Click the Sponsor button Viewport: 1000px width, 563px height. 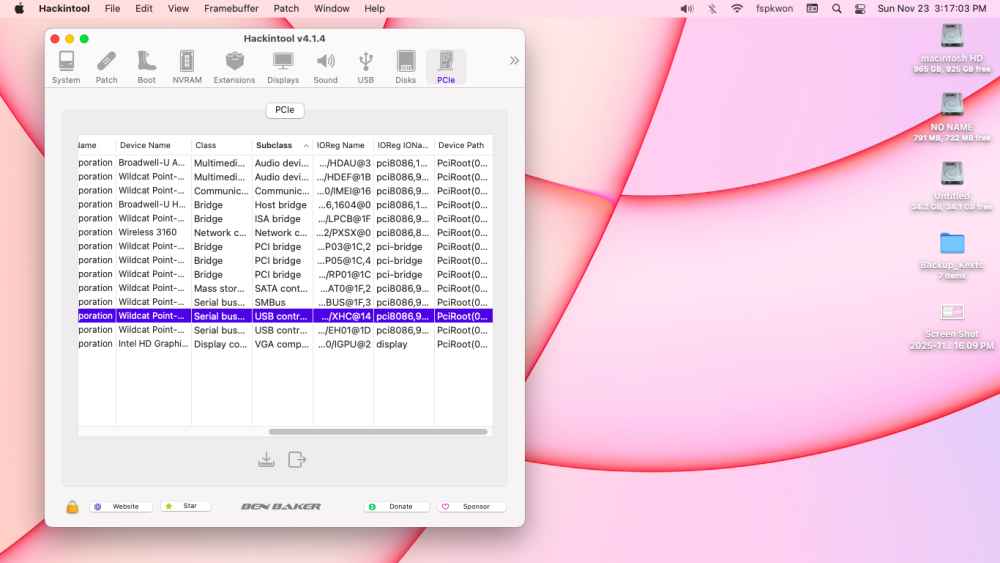(x=471, y=506)
